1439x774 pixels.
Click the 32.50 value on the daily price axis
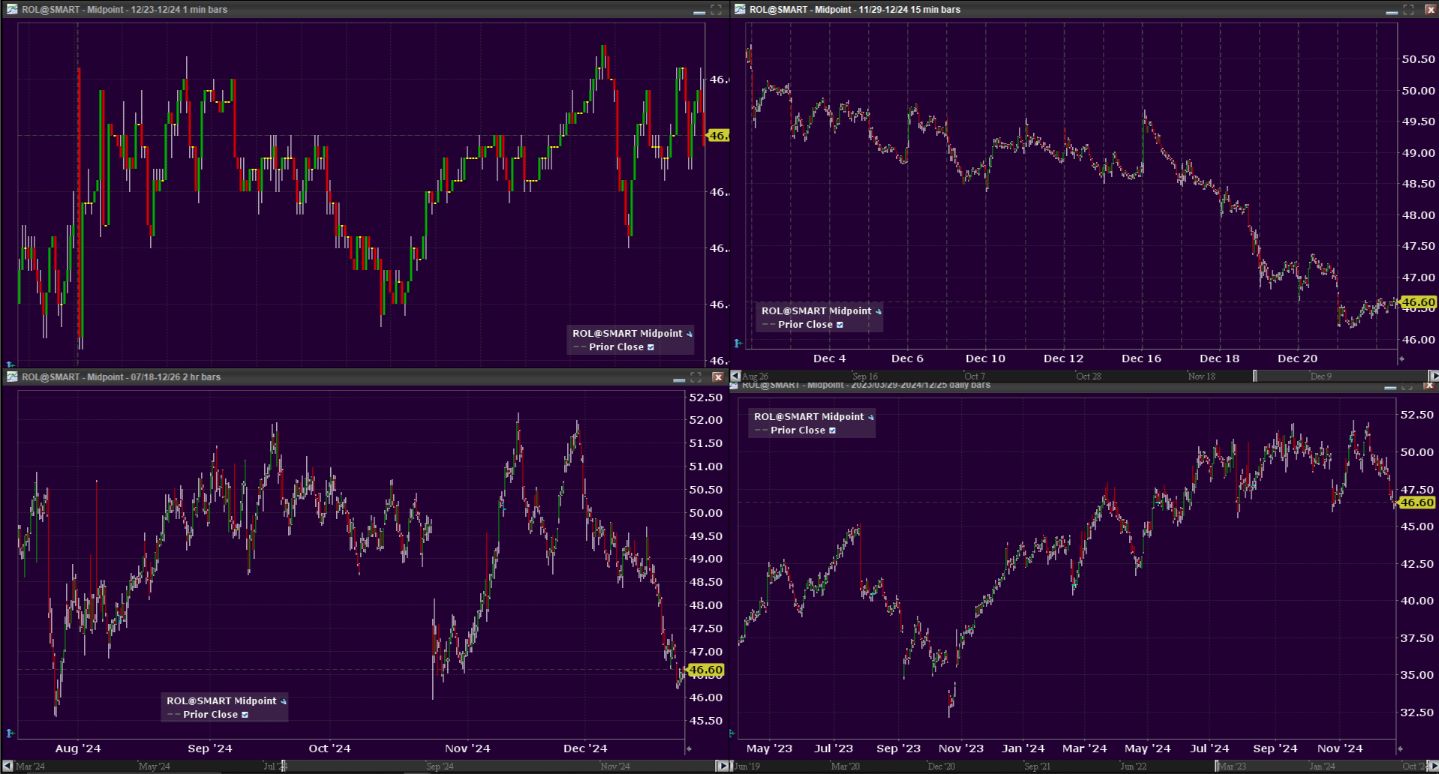coord(1419,712)
